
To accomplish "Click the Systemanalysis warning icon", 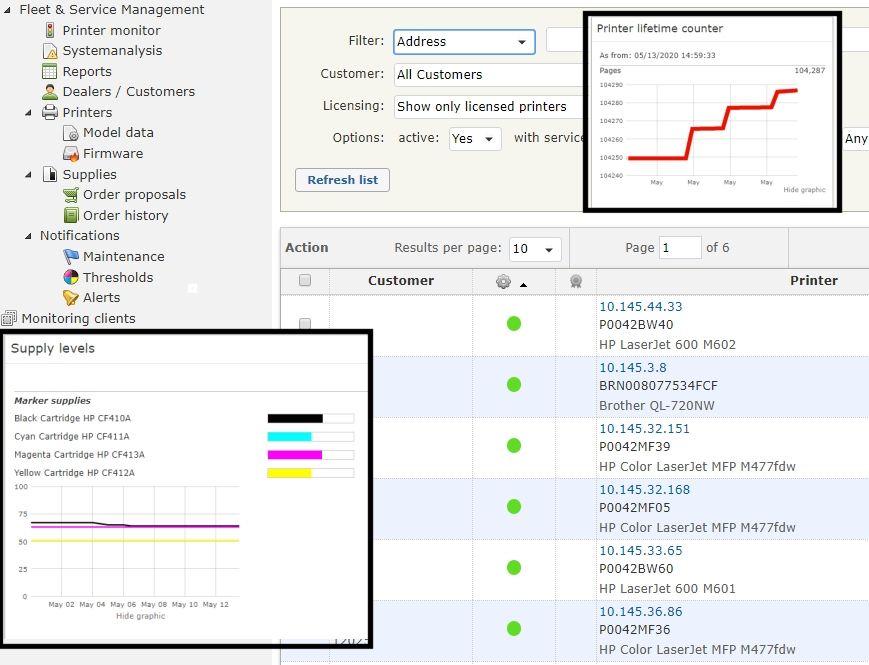I will tap(50, 51).
